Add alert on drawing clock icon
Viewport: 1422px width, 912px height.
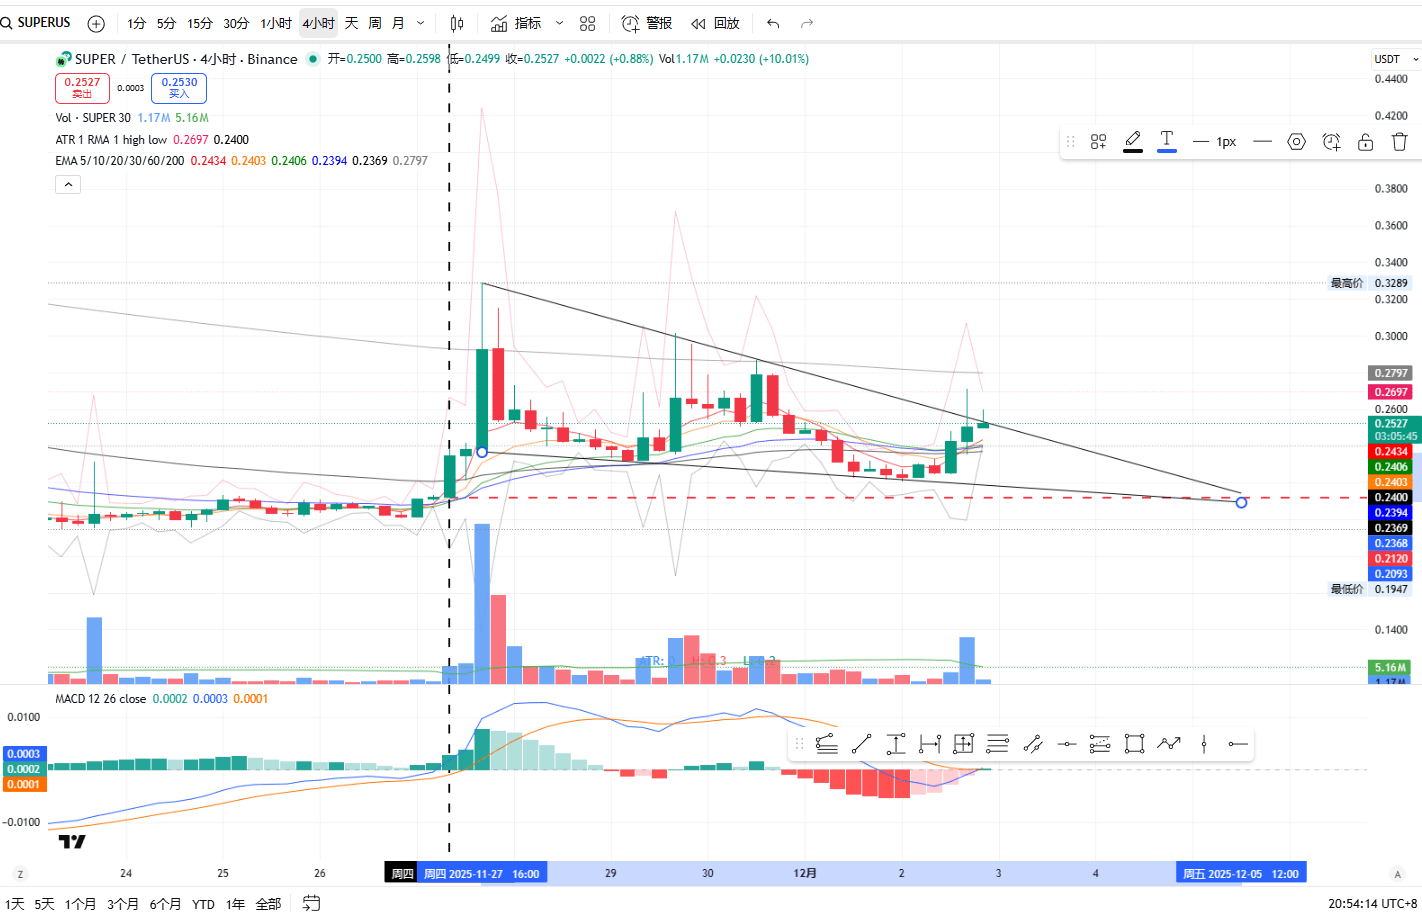coord(1331,142)
